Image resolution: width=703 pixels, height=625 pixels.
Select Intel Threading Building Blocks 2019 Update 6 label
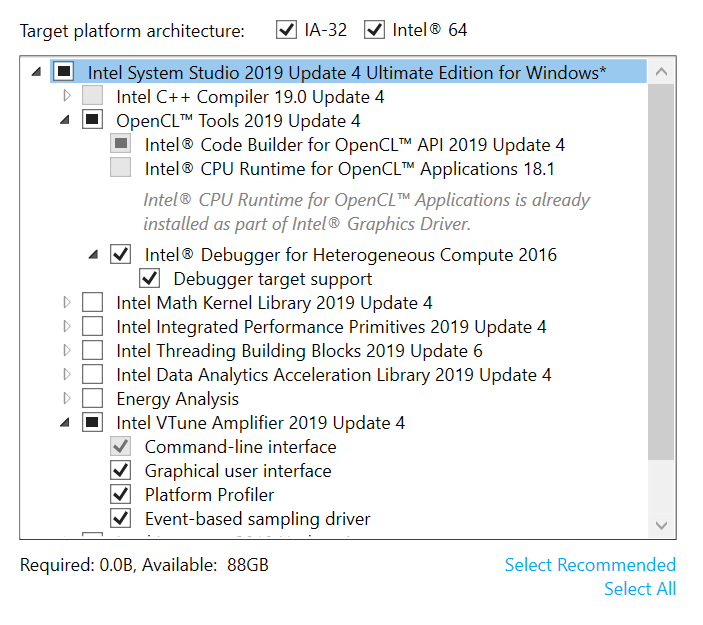click(299, 351)
